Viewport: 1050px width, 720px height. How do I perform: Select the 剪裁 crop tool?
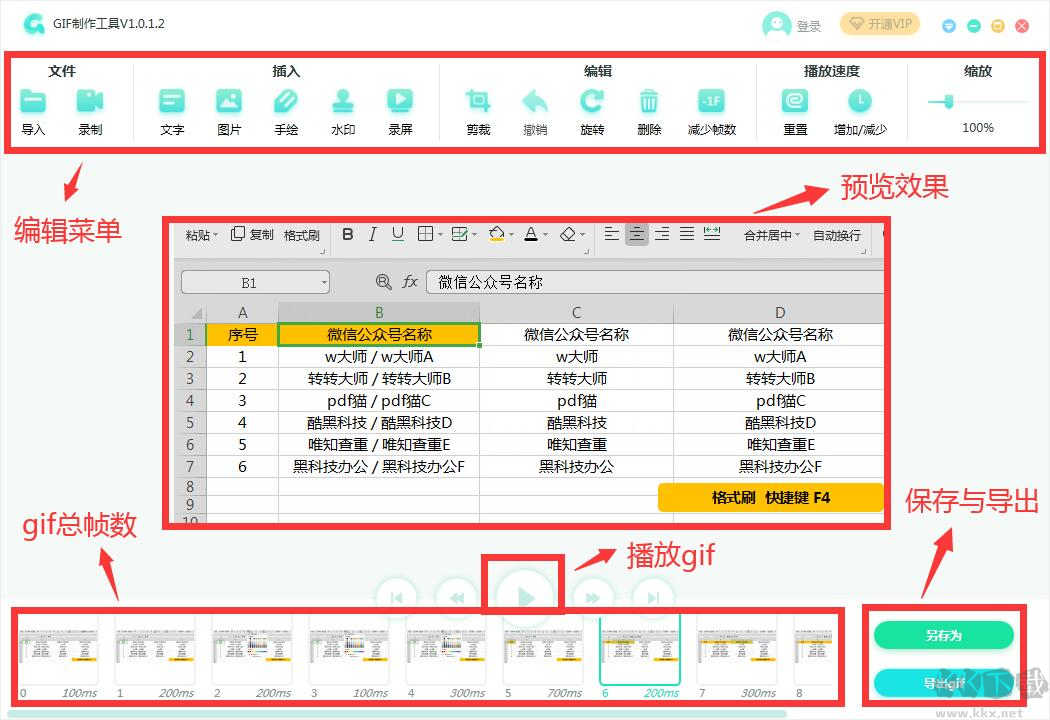(x=478, y=103)
